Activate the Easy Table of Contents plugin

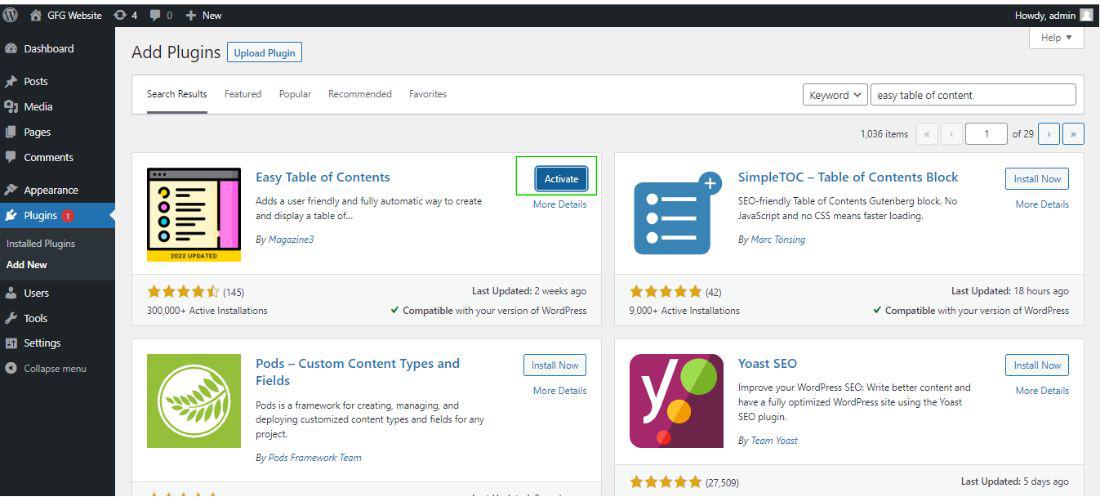561,179
